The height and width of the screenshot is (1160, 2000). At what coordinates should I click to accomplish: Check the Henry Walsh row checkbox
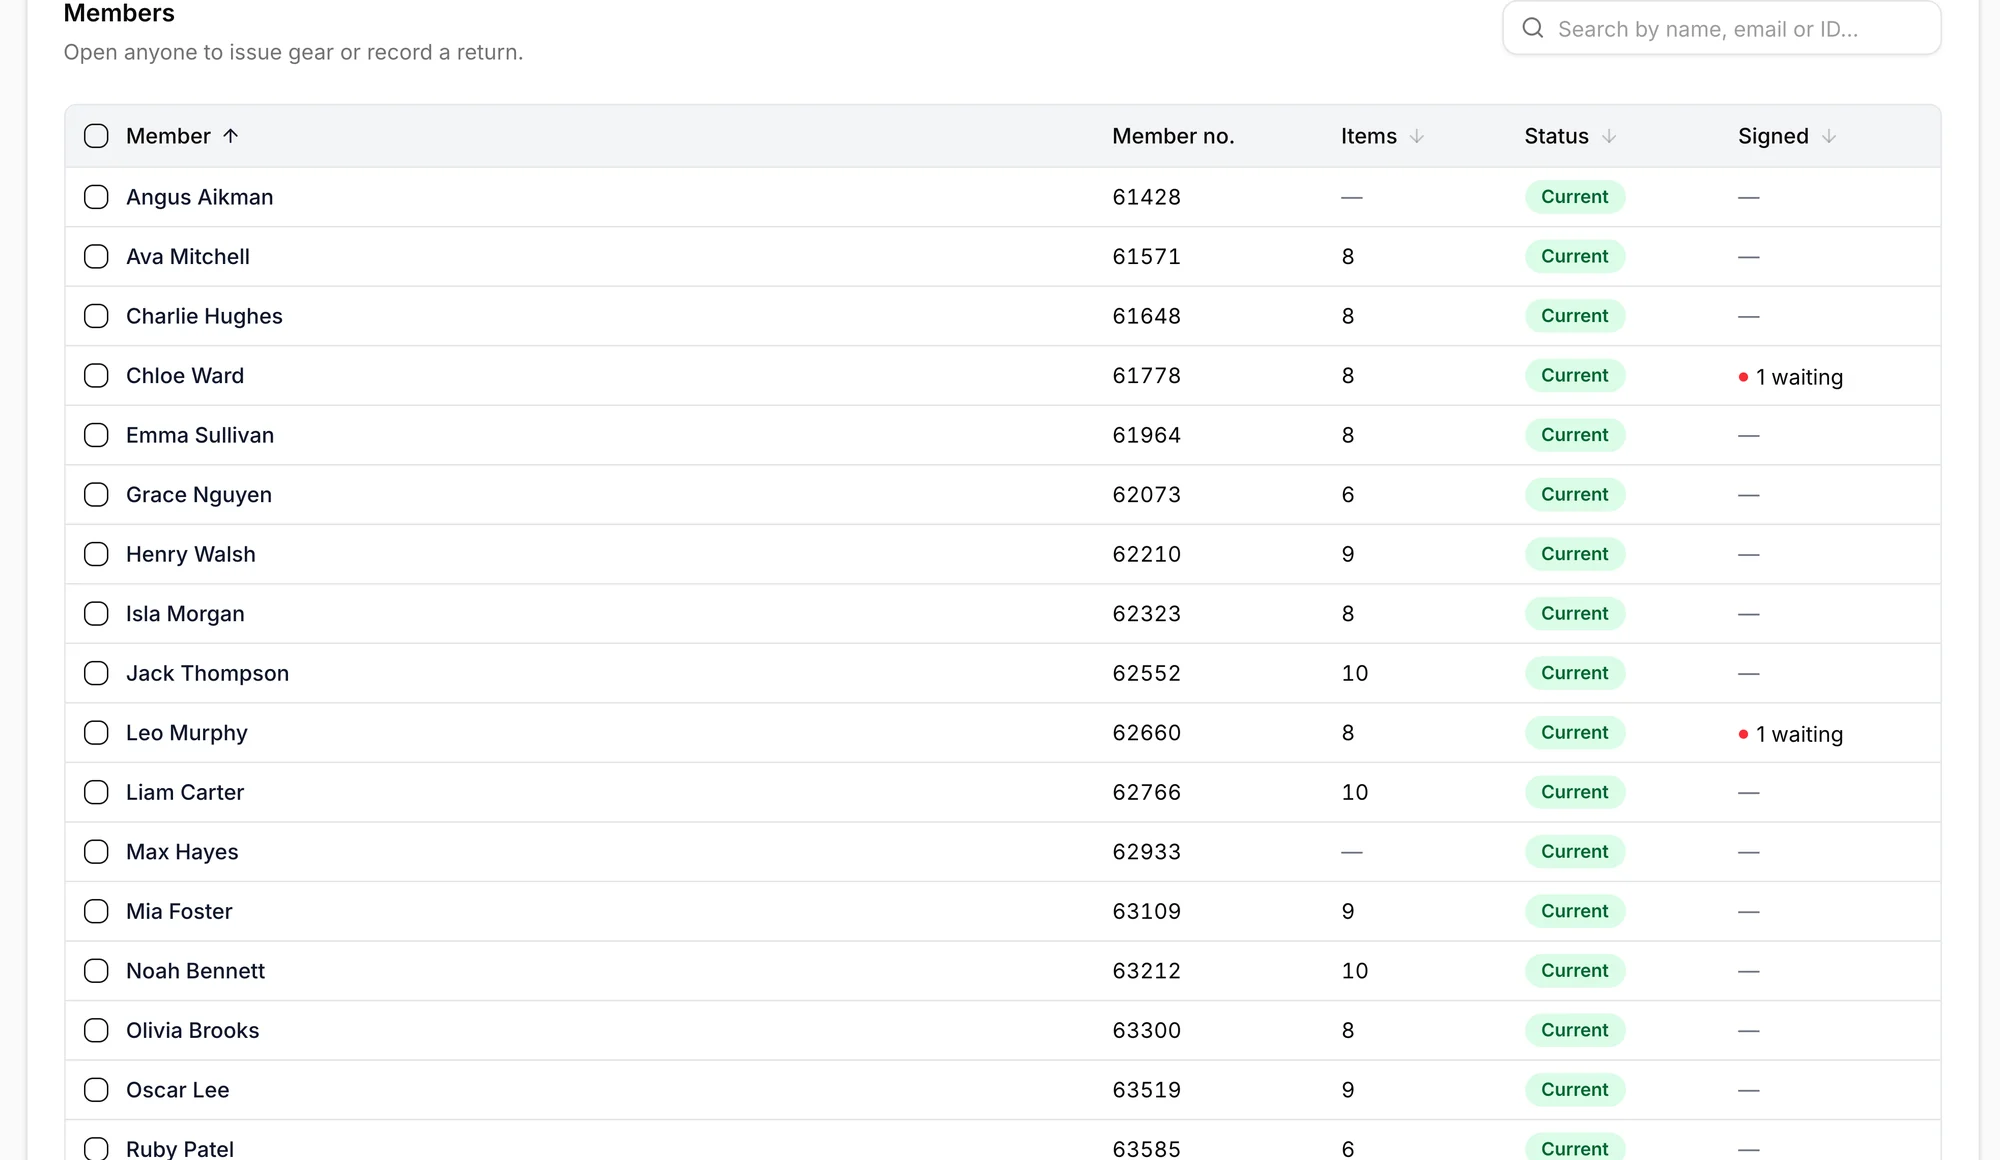[x=96, y=554]
